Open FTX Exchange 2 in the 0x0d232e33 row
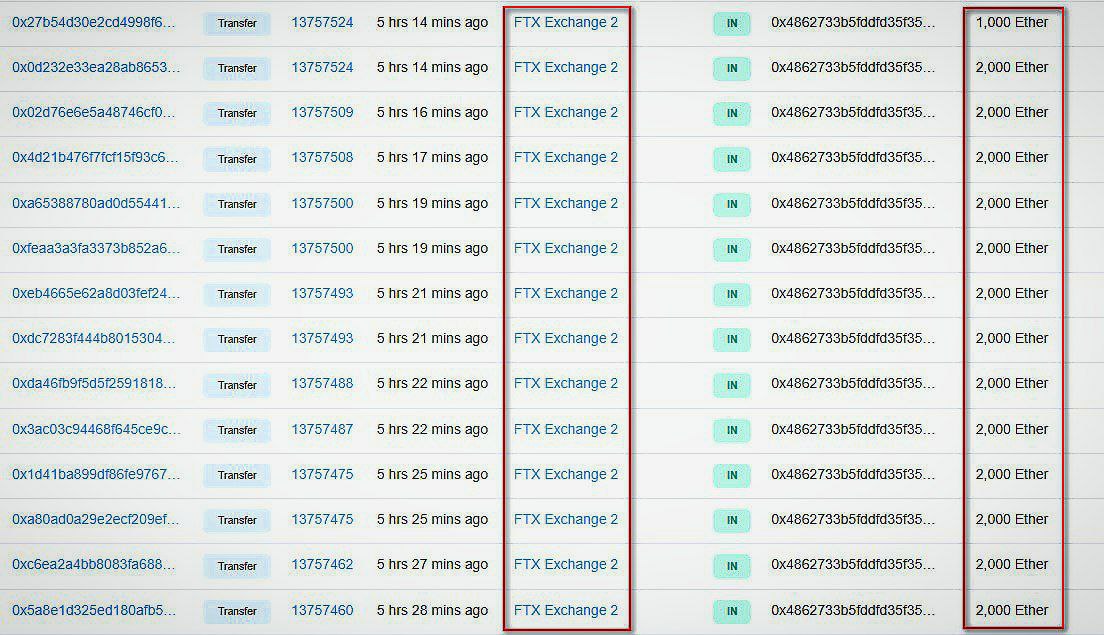Image resolution: width=1104 pixels, height=635 pixels. [x=566, y=68]
